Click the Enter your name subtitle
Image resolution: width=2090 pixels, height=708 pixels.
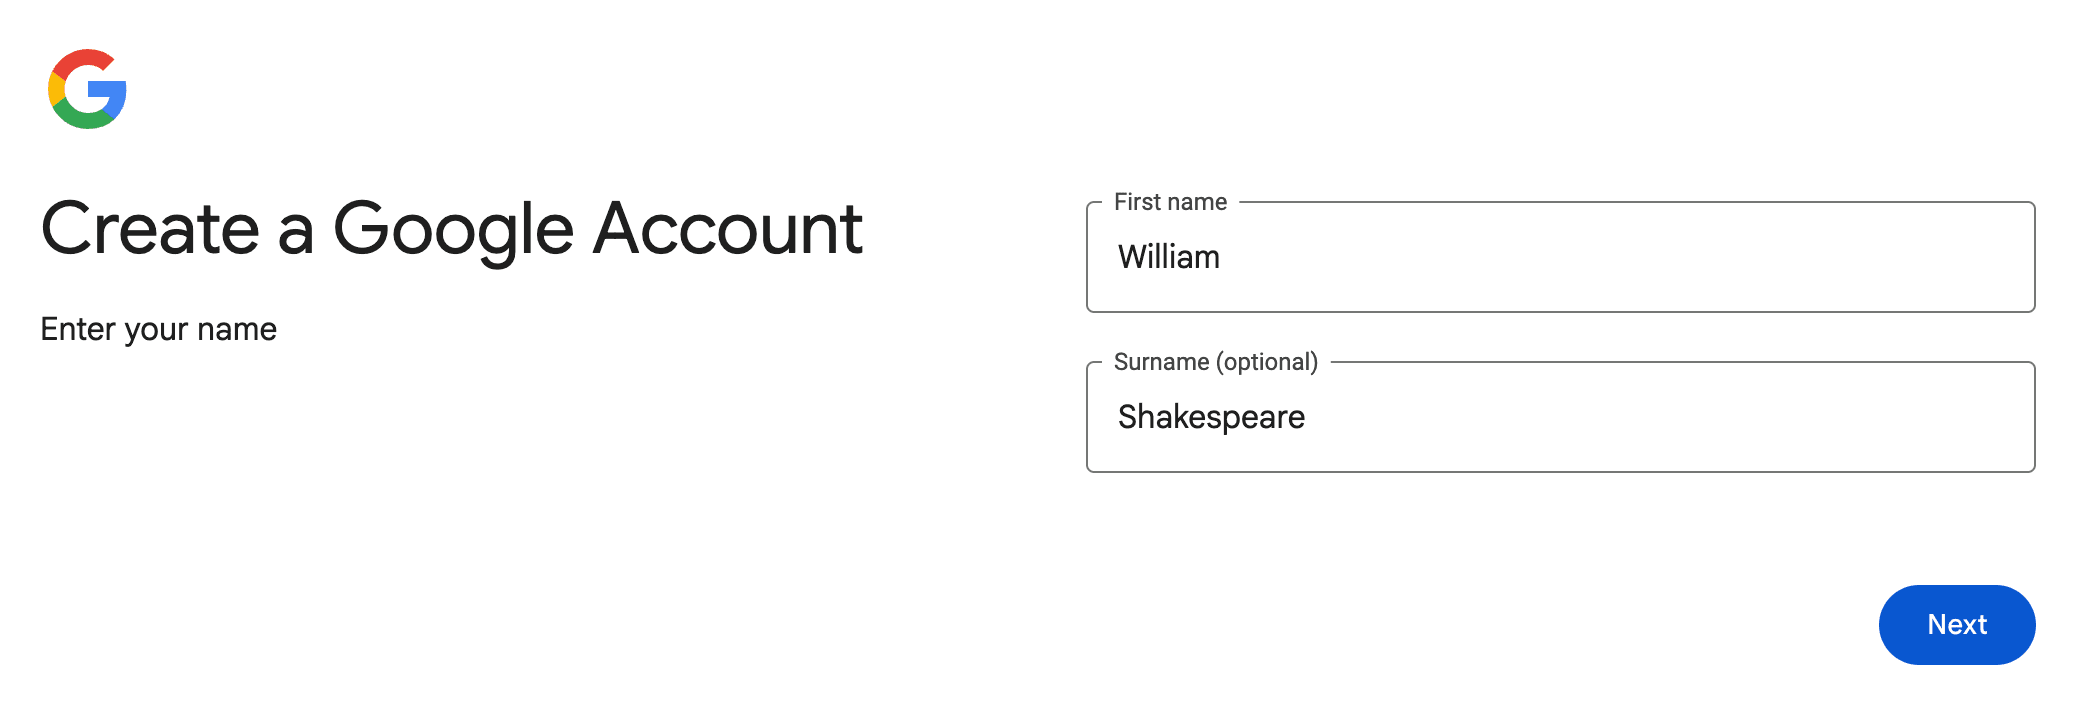[x=159, y=328]
